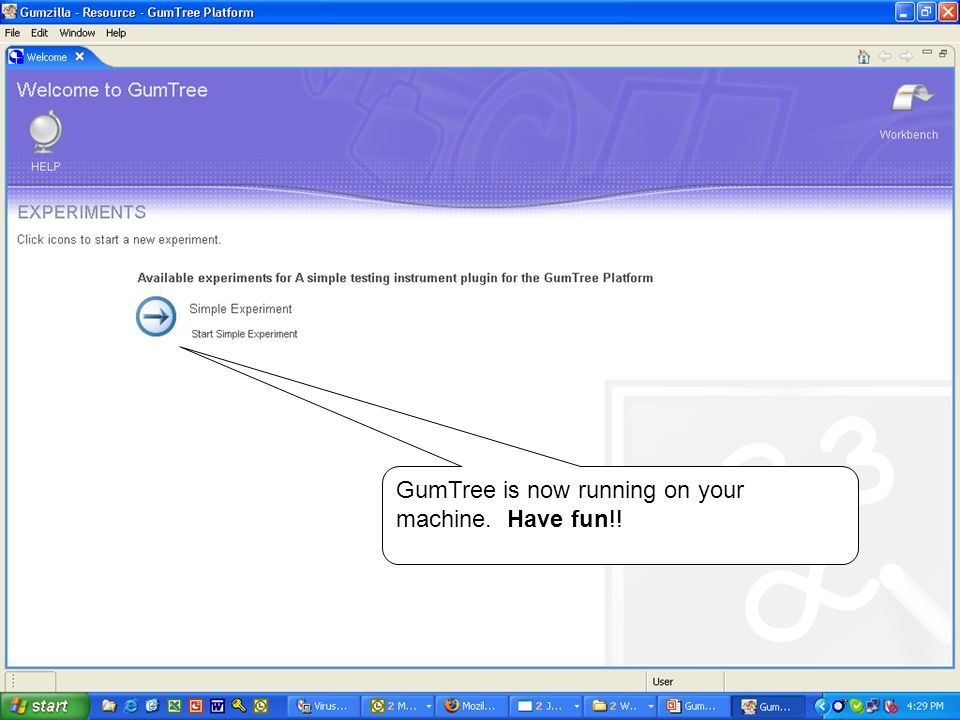The image size is (960, 720).
Task: Click the GumTree application title bar icon
Action: 9,12
